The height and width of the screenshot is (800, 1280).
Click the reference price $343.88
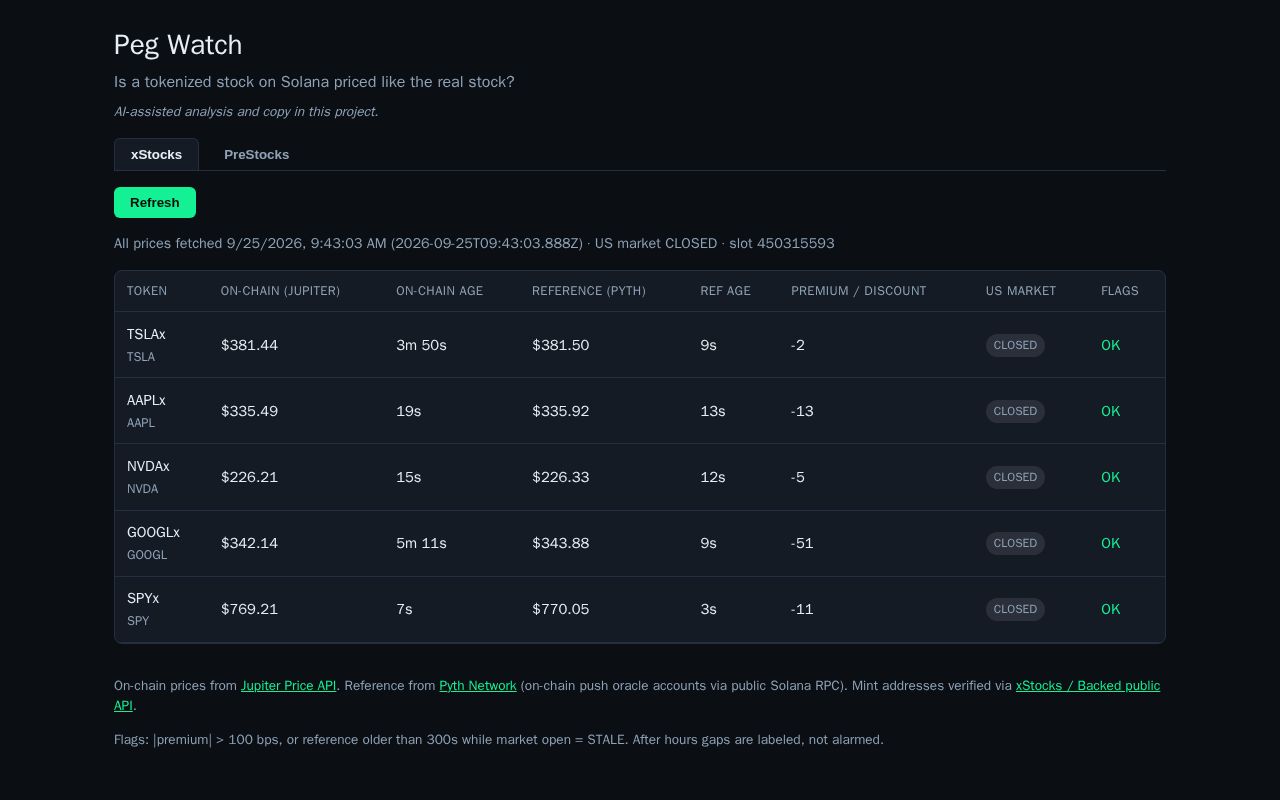coord(560,543)
